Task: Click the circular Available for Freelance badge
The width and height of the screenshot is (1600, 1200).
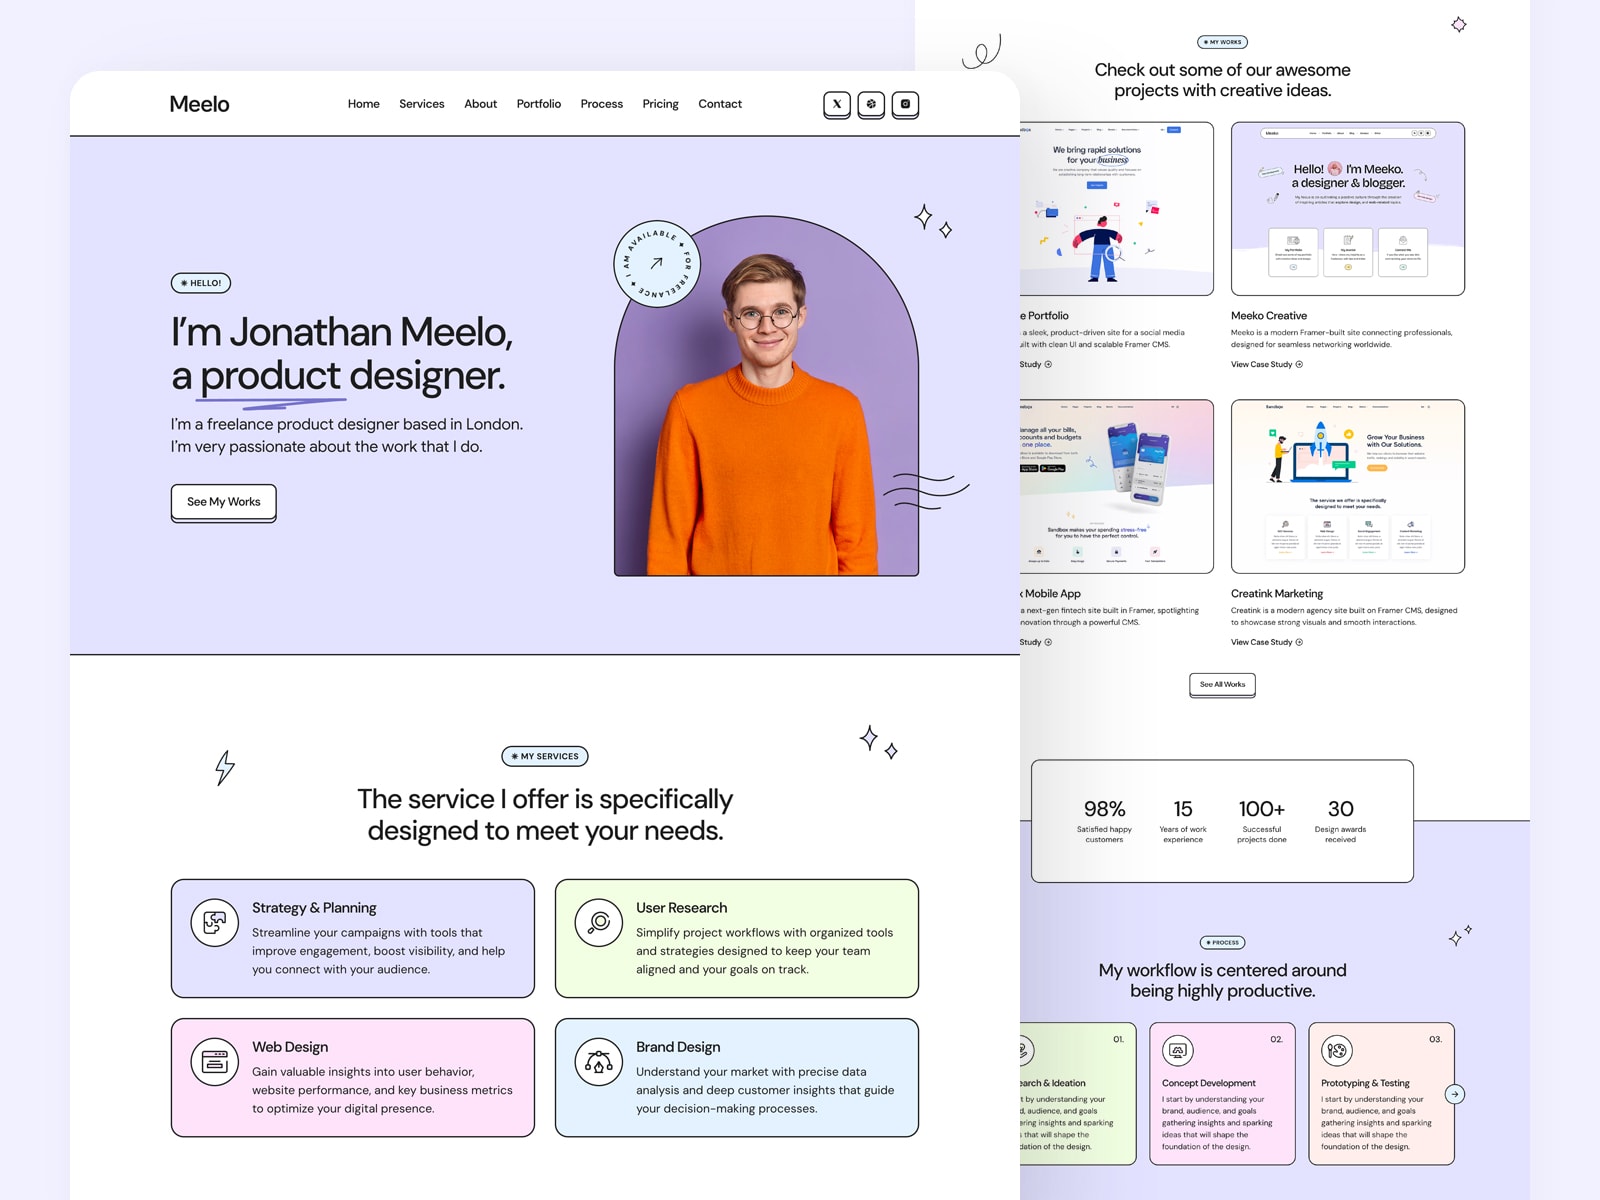Action: click(x=656, y=264)
